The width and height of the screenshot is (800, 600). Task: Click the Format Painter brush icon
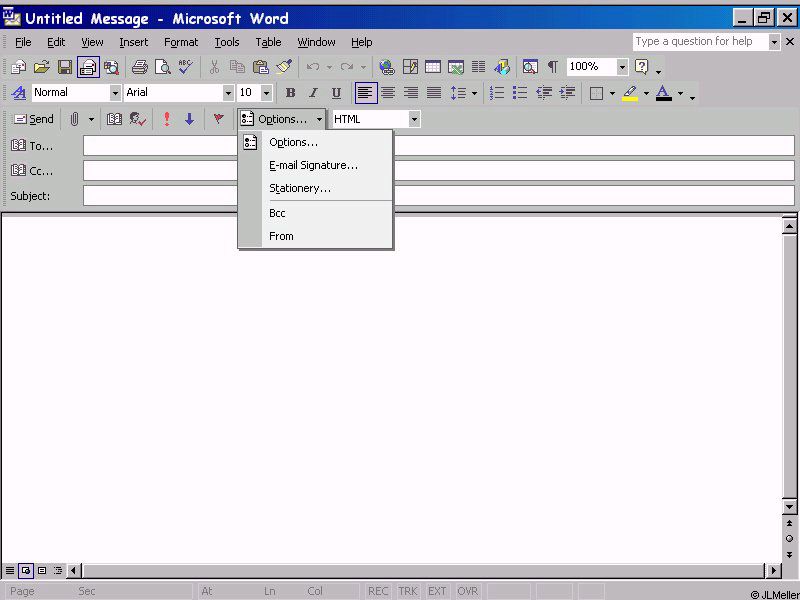pos(284,67)
